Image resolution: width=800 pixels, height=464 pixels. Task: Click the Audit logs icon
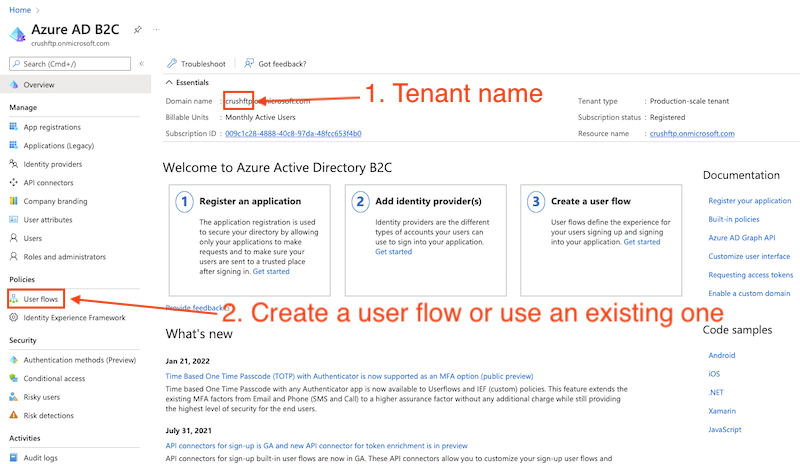pos(14,457)
